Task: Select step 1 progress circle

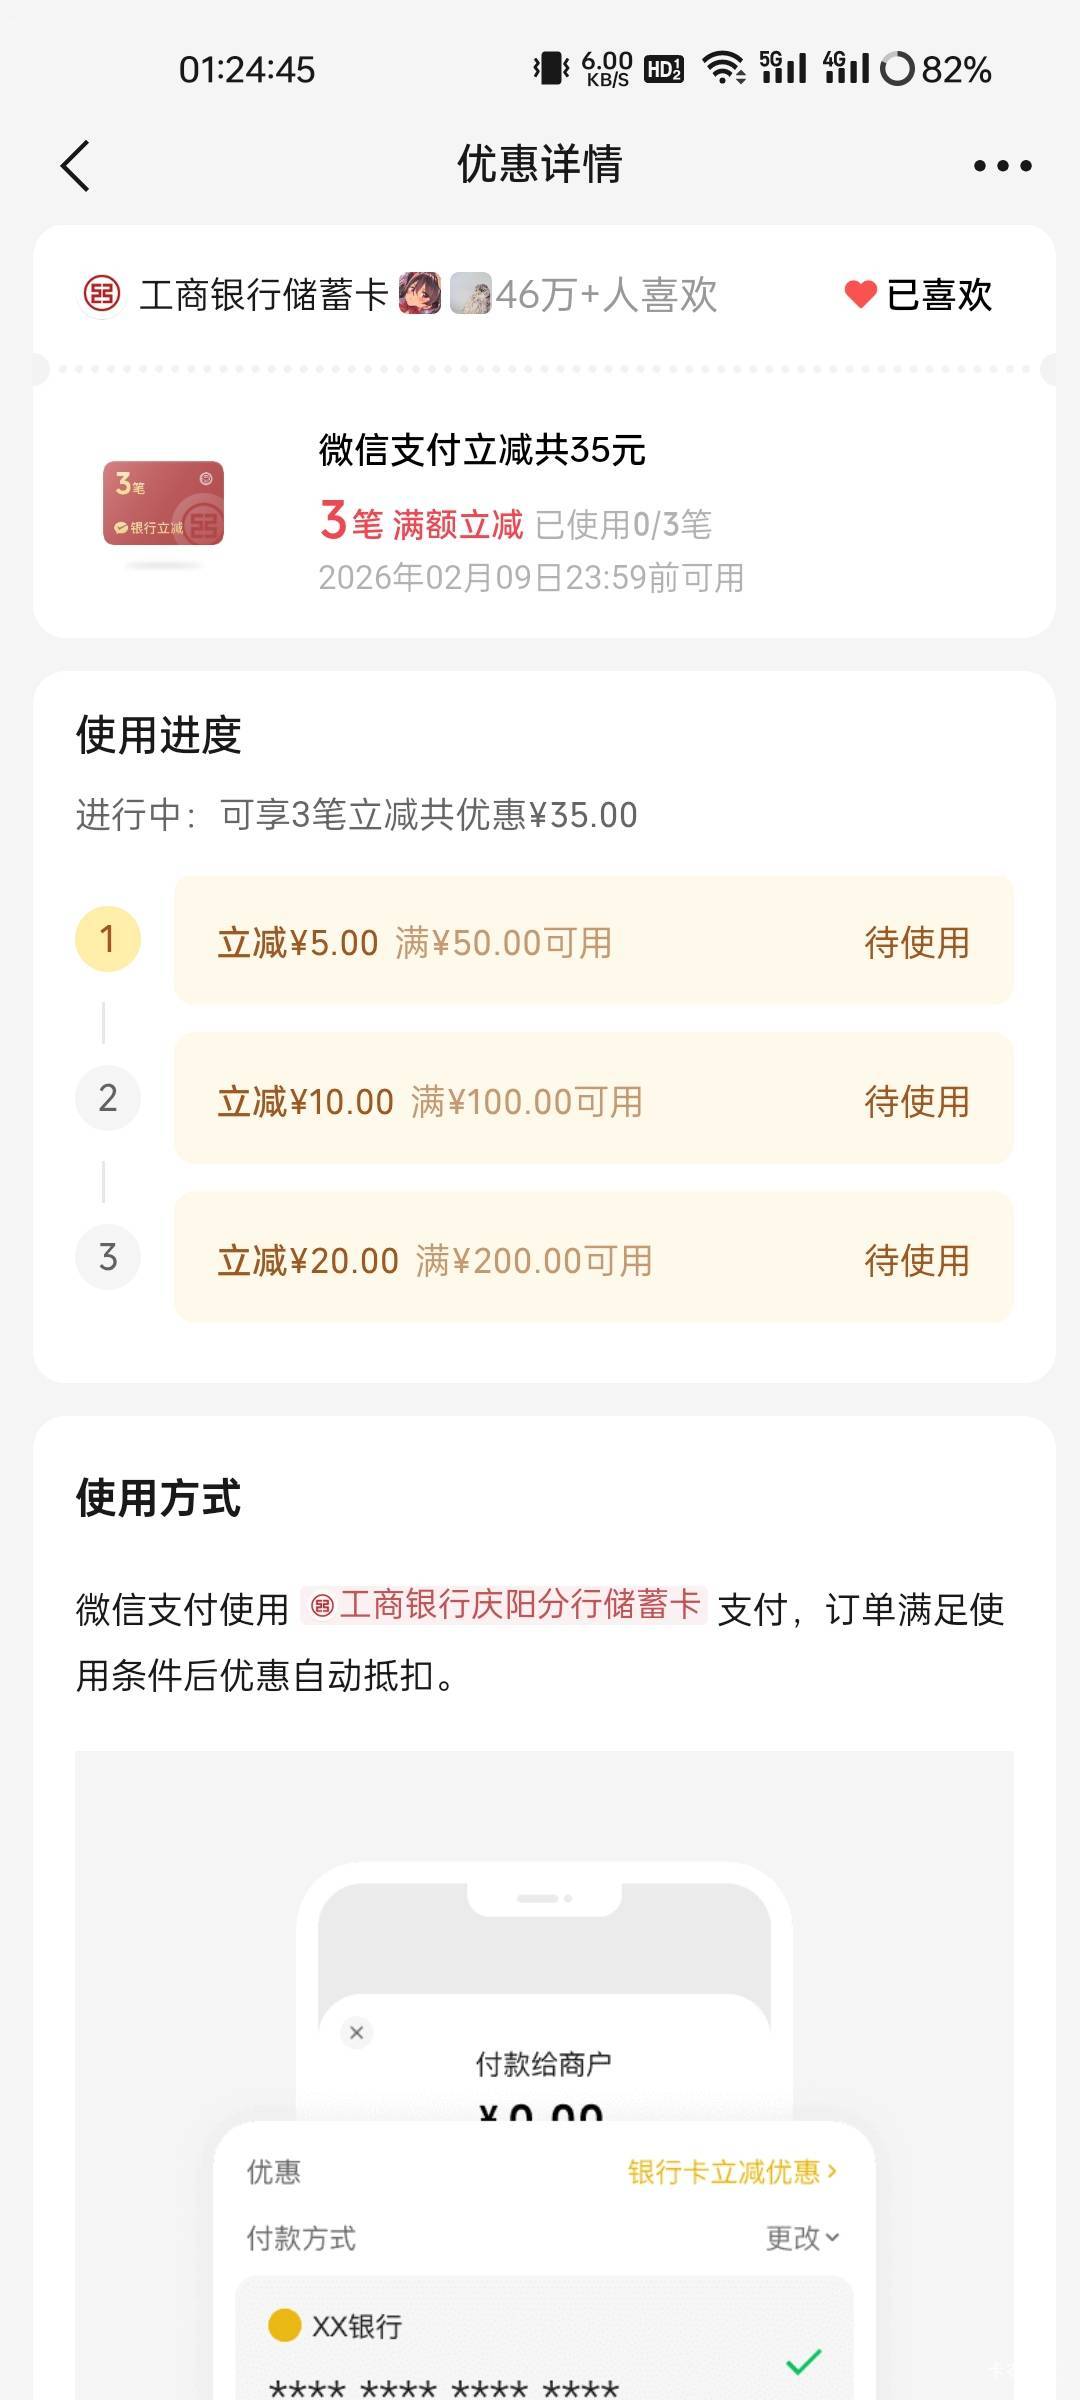Action: [x=108, y=939]
